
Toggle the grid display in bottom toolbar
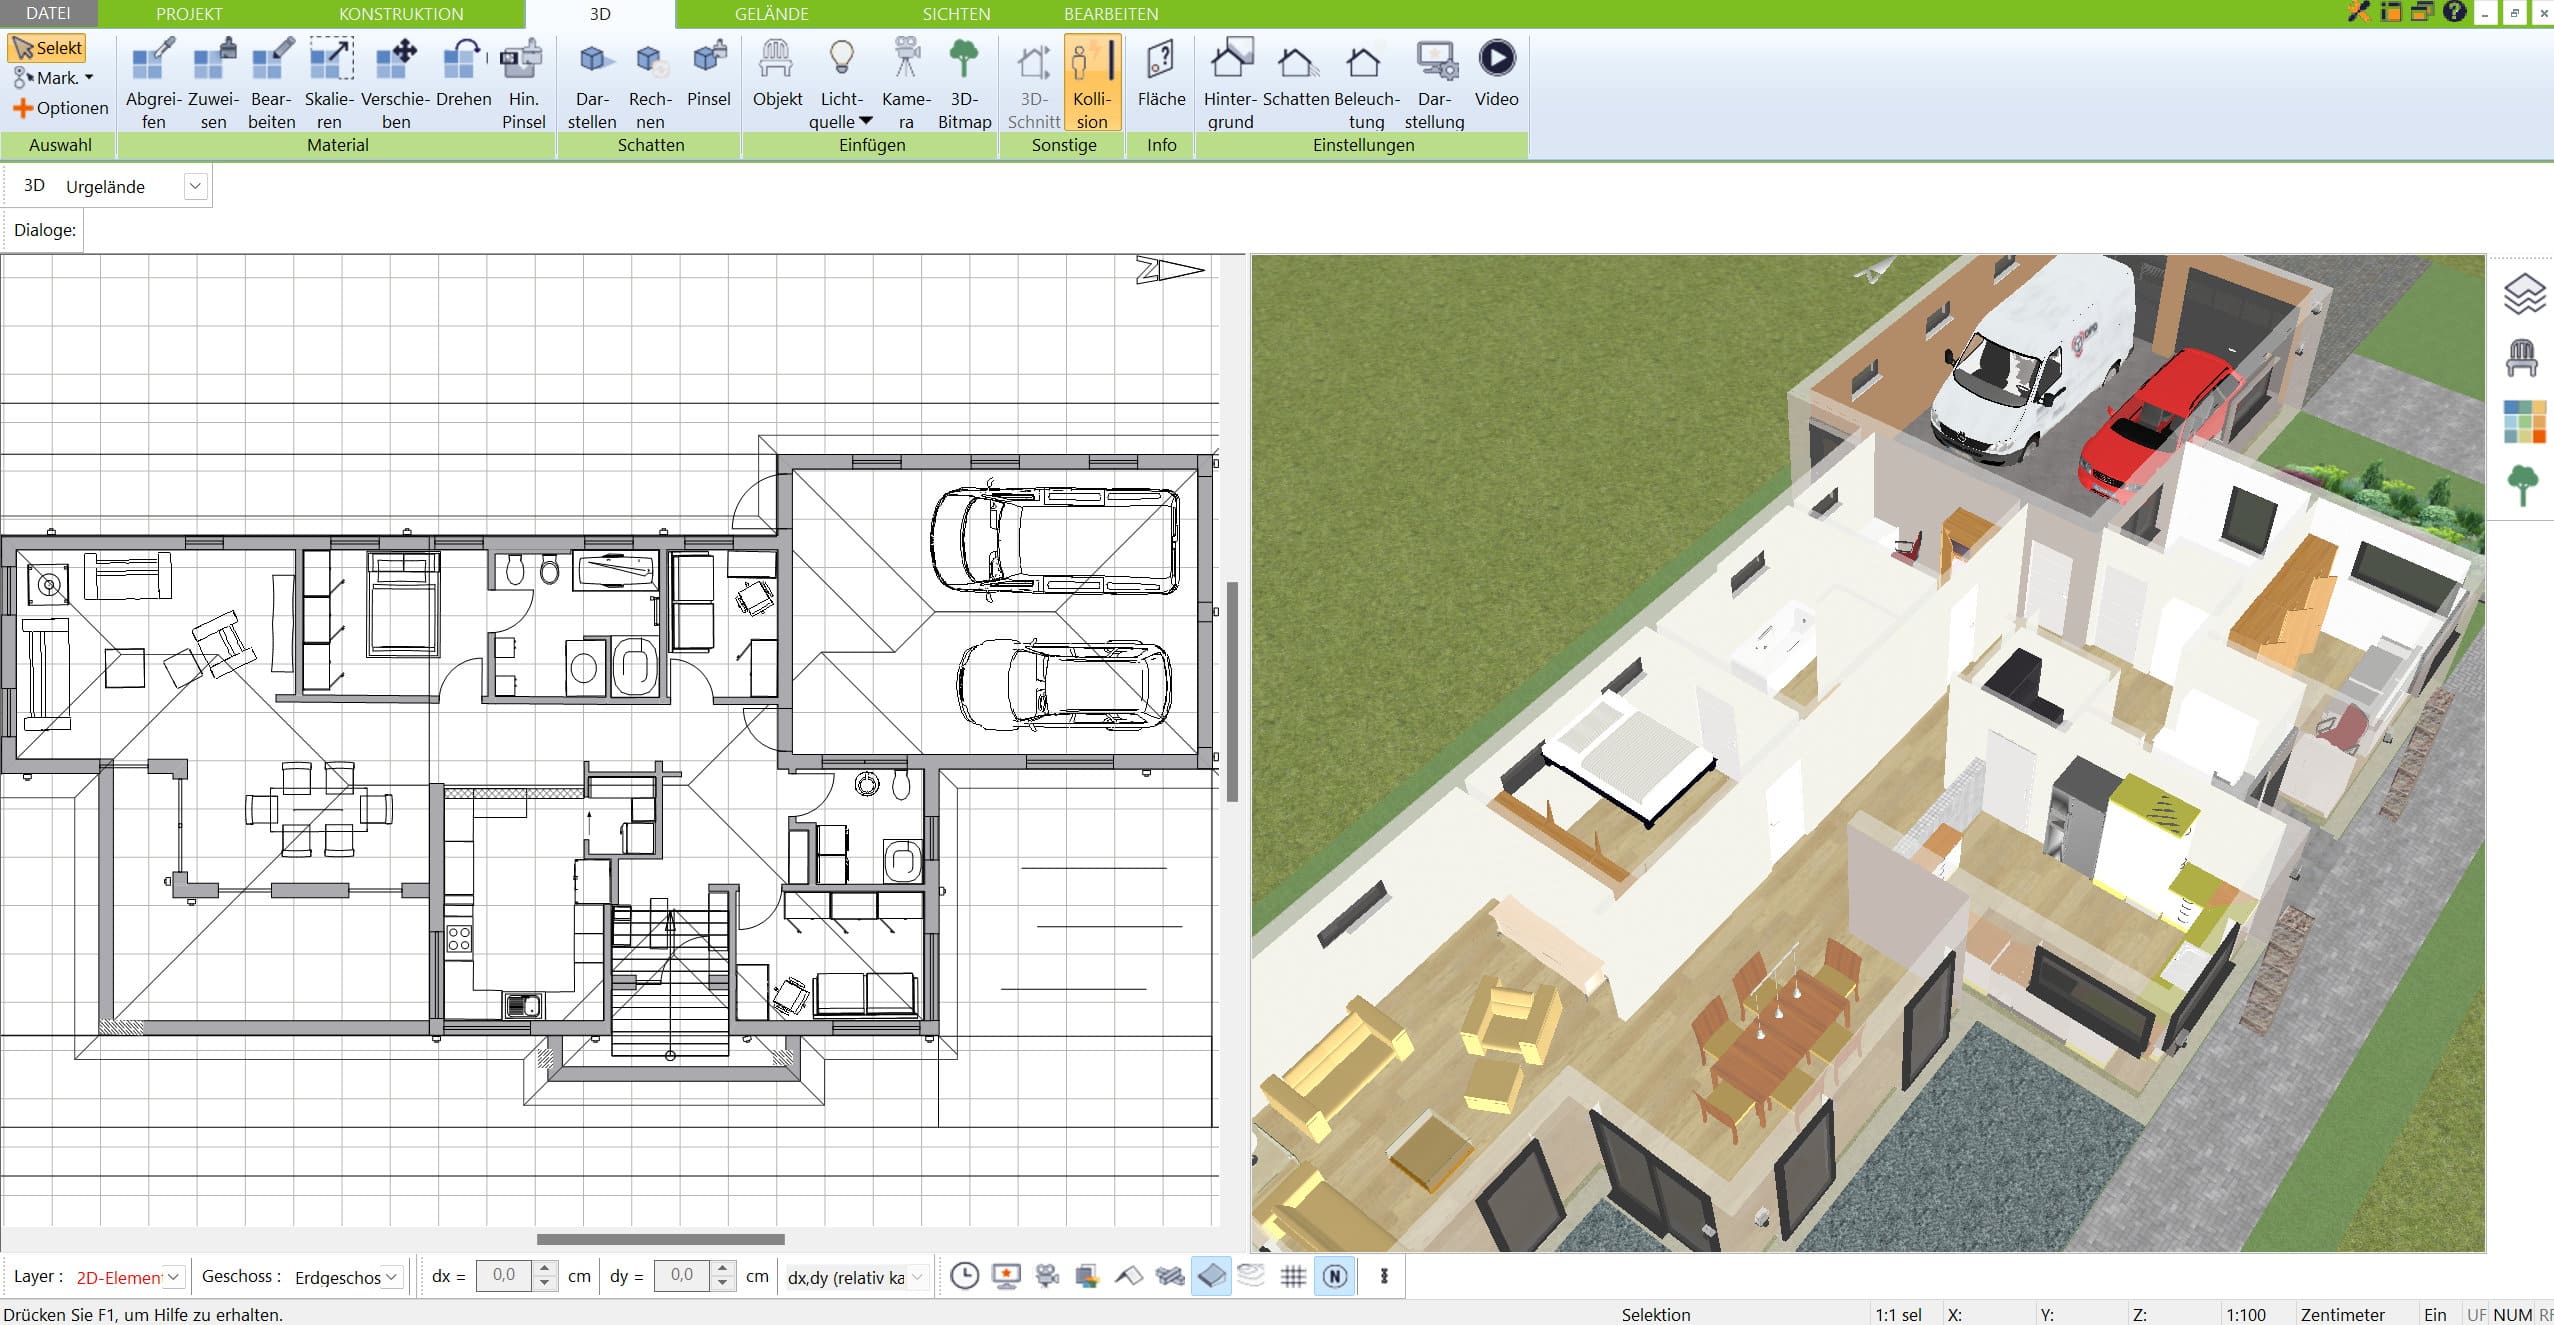coord(1293,1276)
